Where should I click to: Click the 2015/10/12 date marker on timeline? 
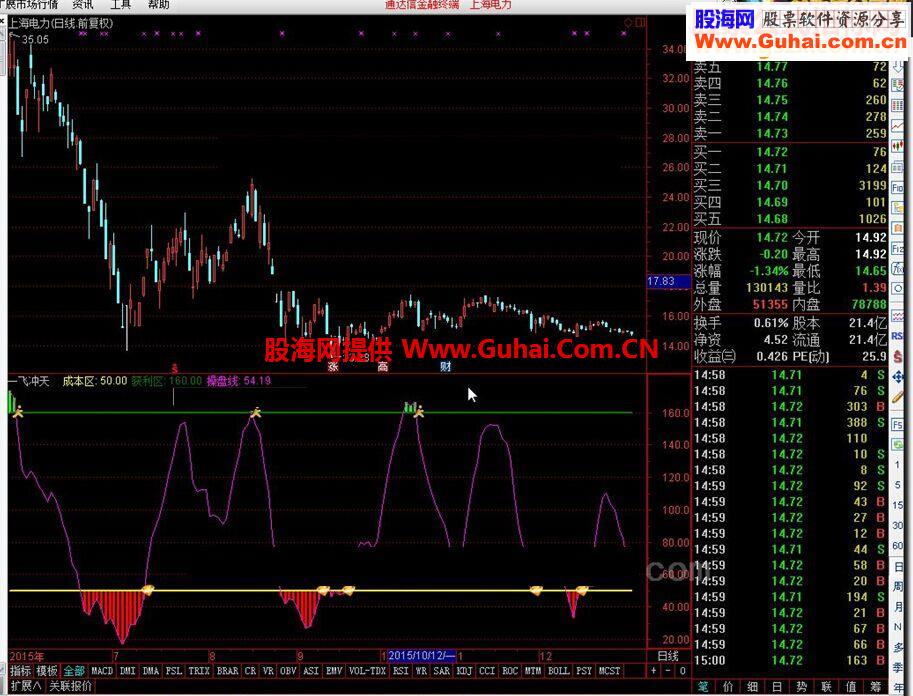422,656
